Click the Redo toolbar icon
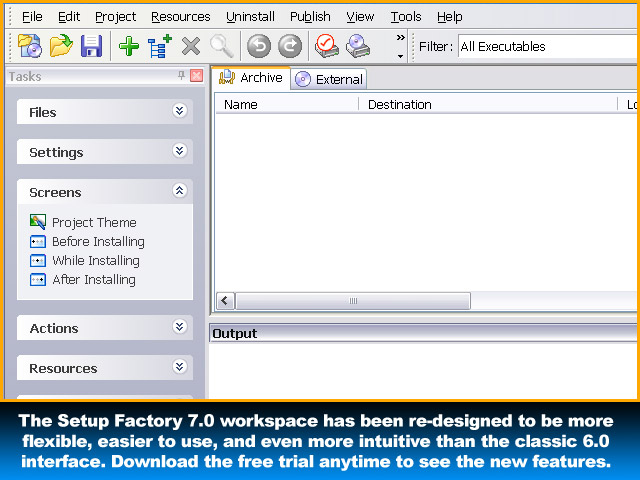 point(290,46)
